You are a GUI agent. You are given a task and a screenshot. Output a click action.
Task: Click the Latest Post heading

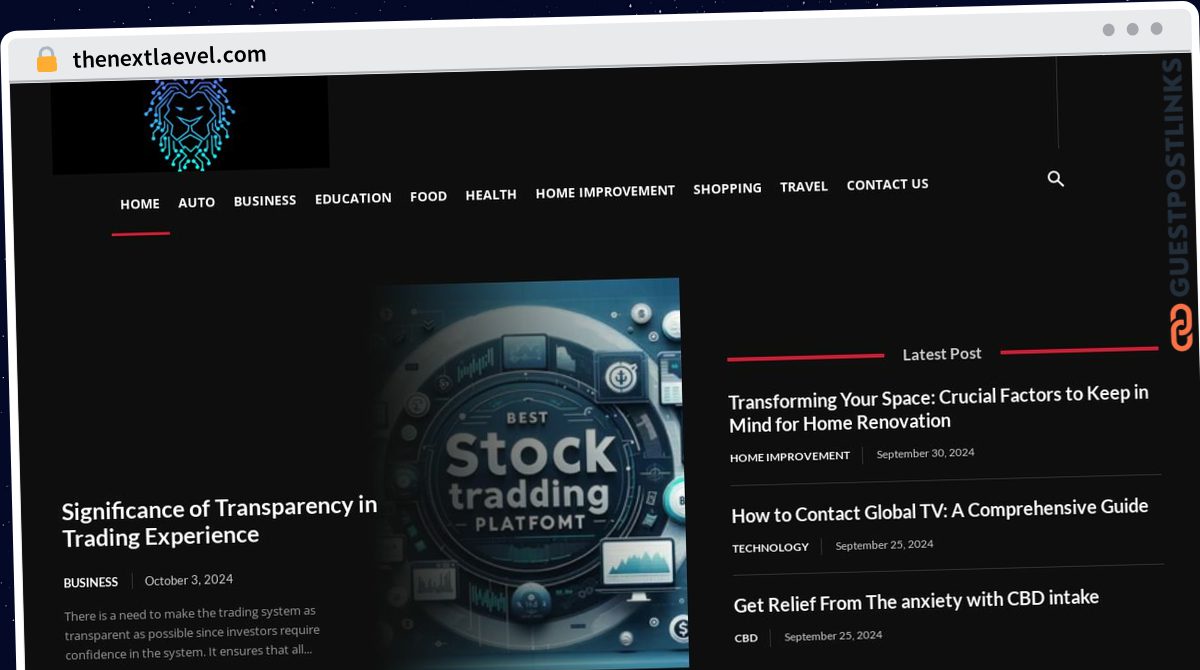click(942, 354)
